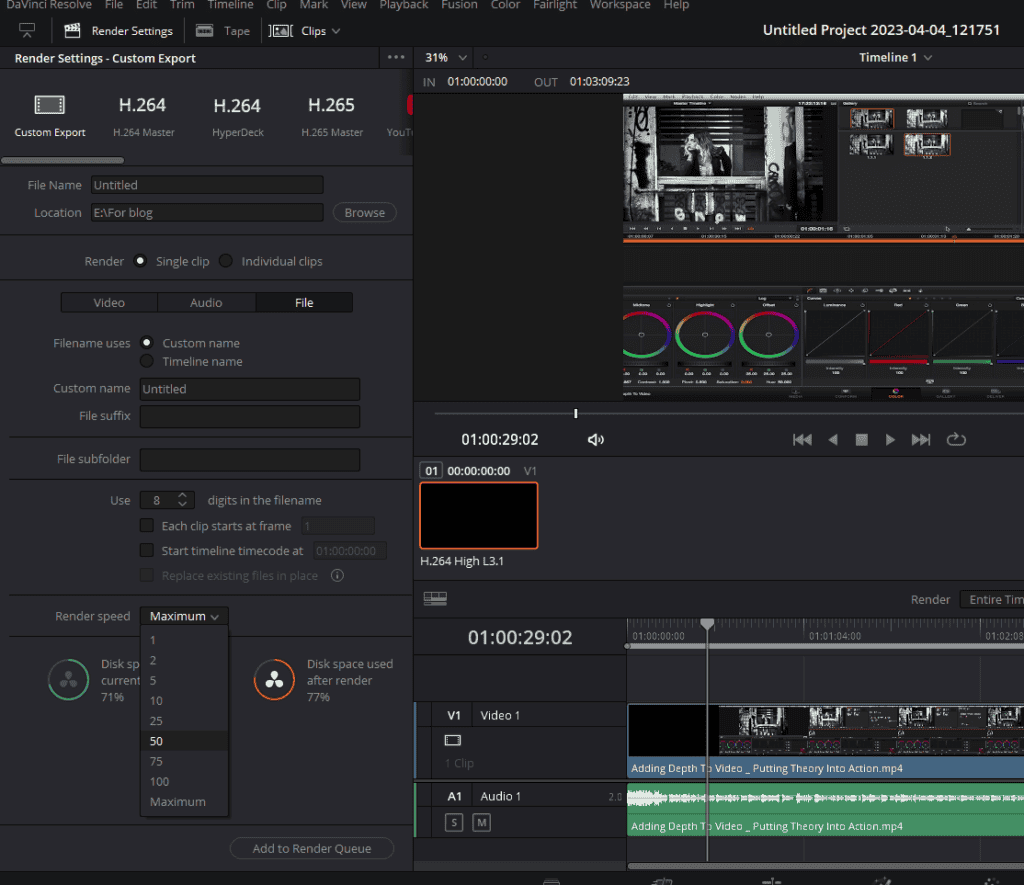Choose render speed 25
Screen dimensions: 1024x885
(184, 721)
